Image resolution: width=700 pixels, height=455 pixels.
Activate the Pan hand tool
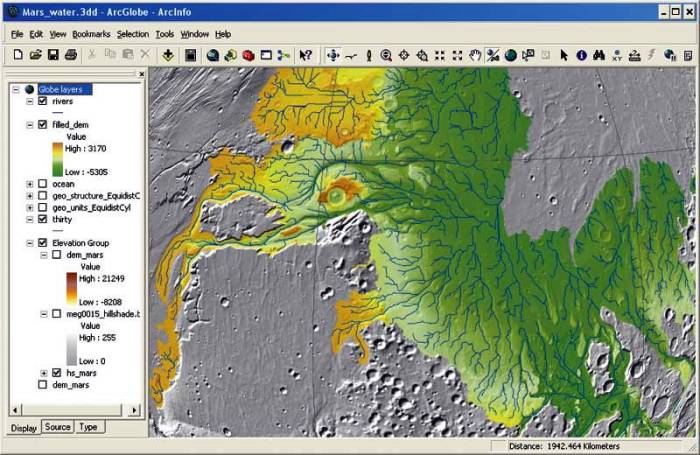point(475,55)
